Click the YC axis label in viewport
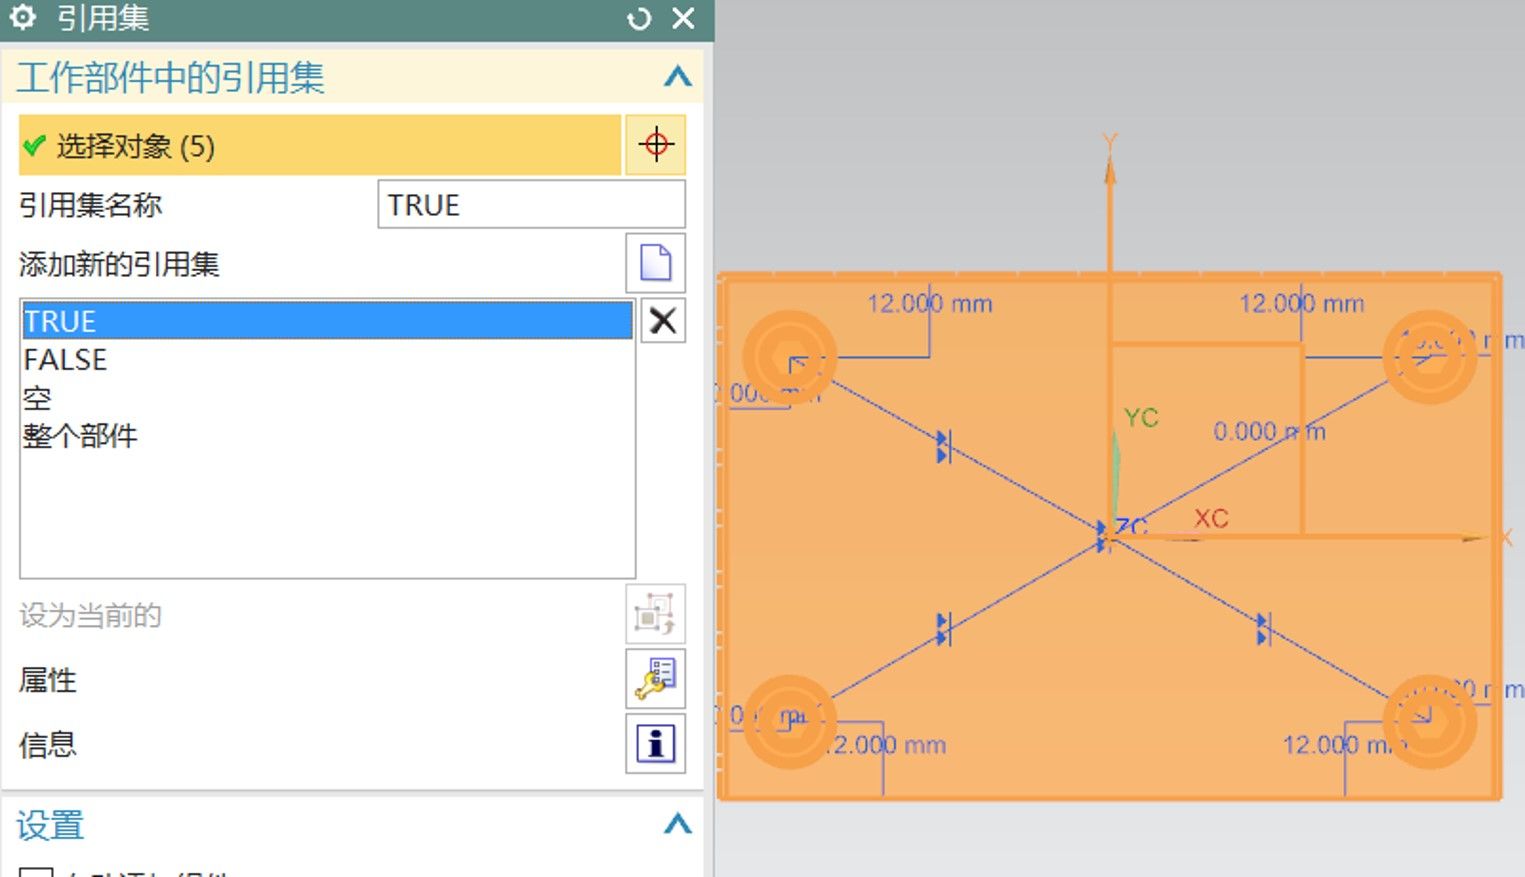The image size is (1525, 877). point(1141,418)
